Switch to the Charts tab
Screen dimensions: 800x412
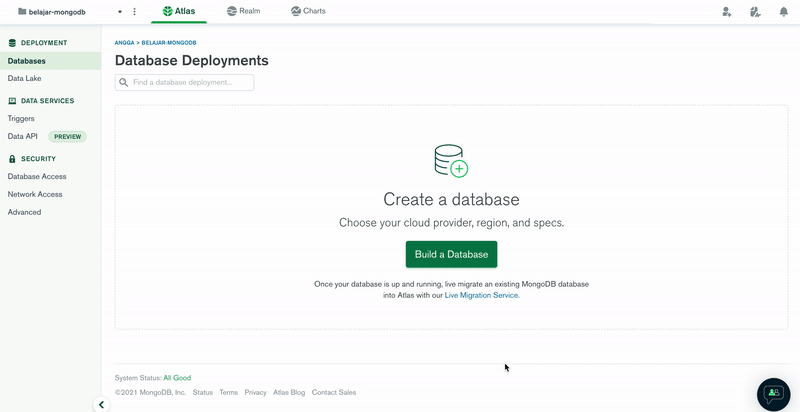[x=308, y=11]
